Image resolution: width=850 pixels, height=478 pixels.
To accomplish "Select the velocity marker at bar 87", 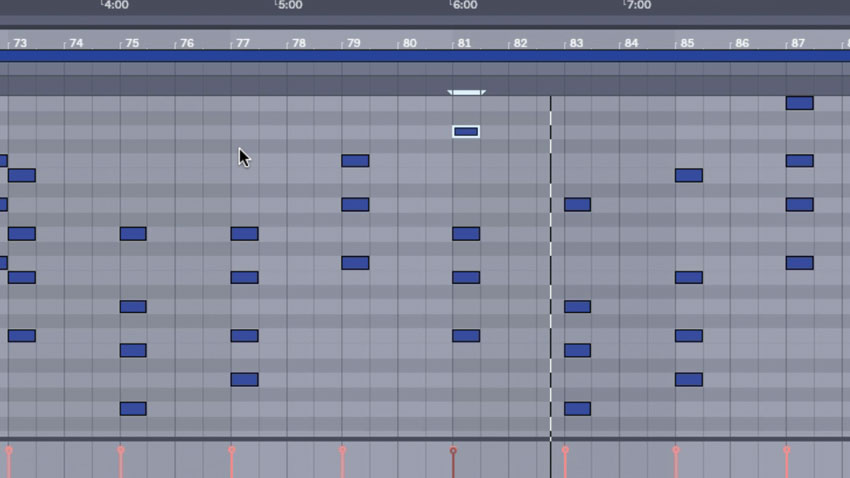I will [x=787, y=450].
